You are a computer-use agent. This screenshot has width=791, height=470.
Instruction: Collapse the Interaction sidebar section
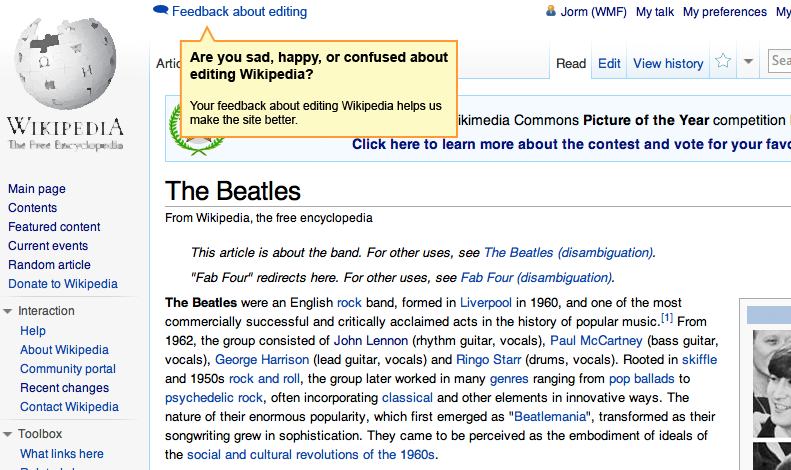point(8,311)
